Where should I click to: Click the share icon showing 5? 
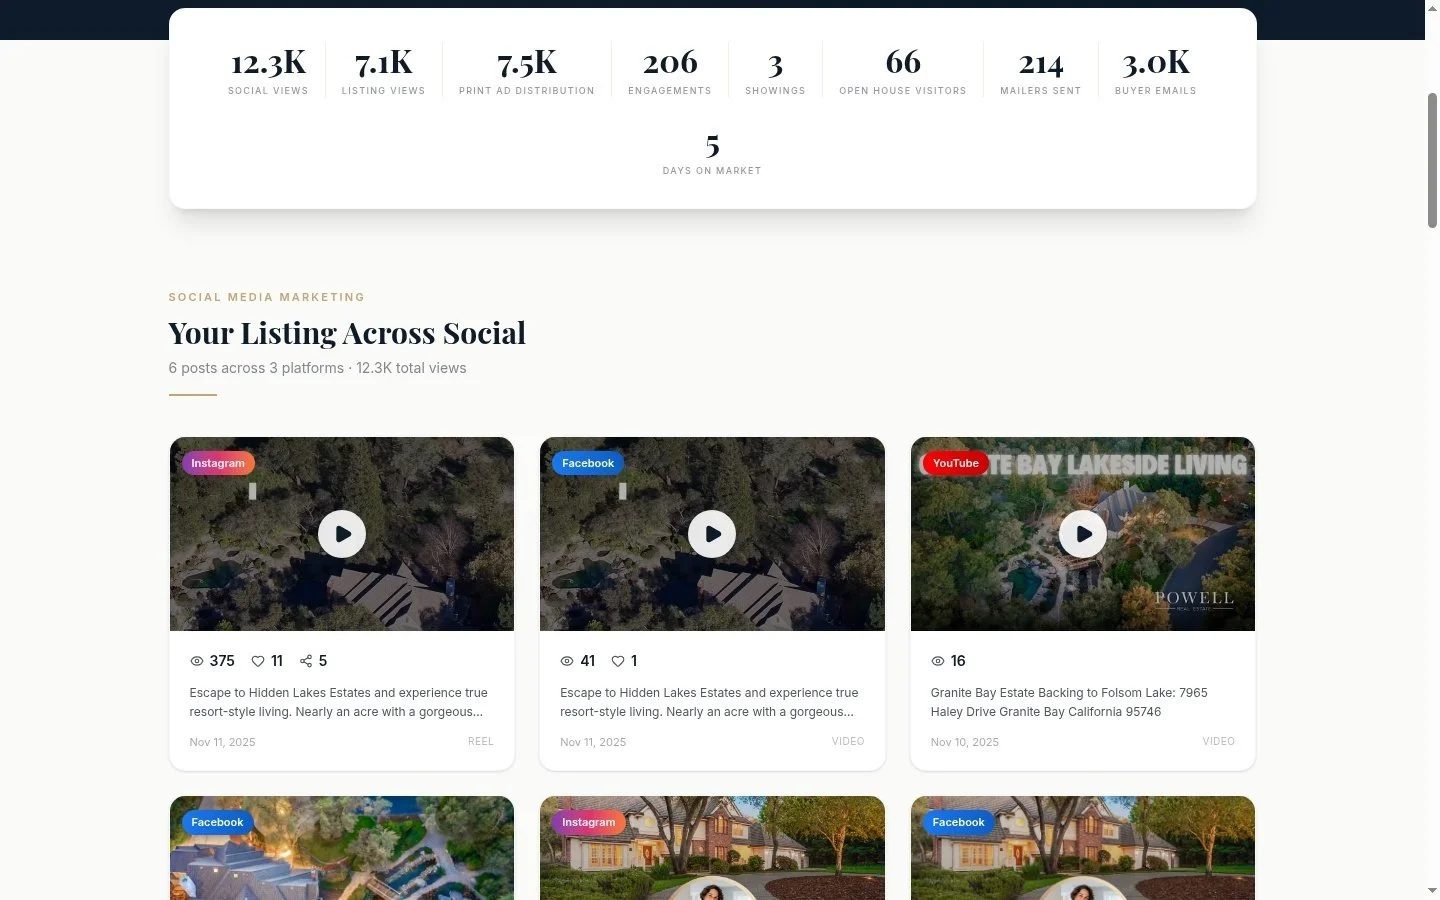click(x=306, y=661)
